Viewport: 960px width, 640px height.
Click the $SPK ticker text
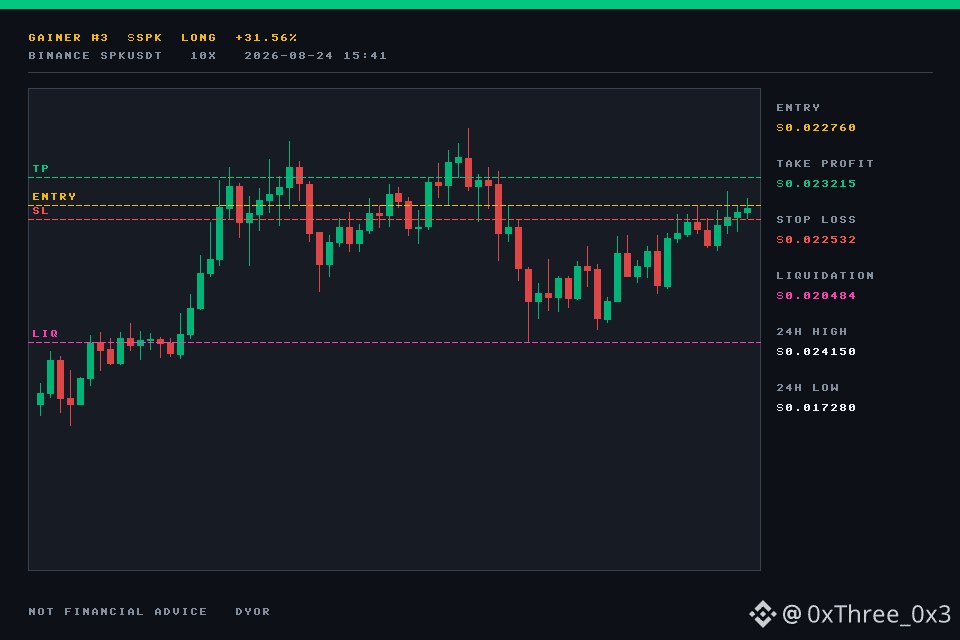[144, 37]
